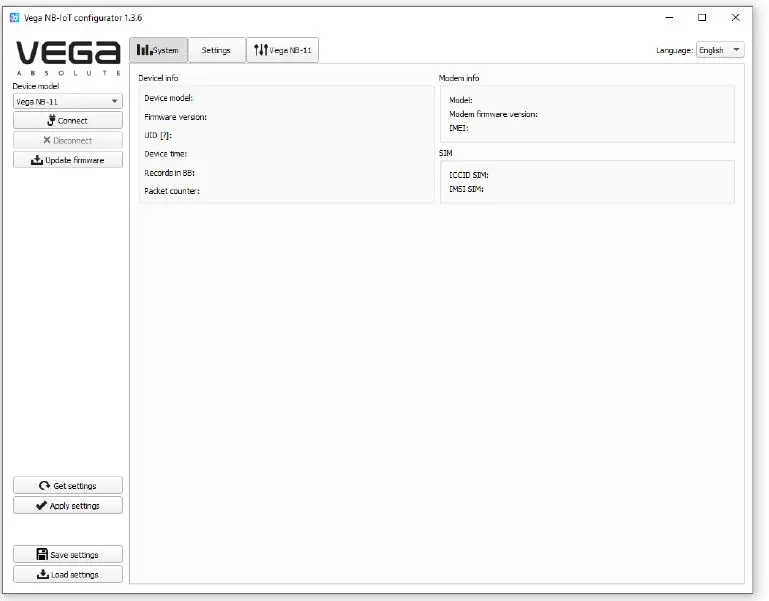Screen dimensions: 769x601
Task: Click the Firmware version: label
Action: (176, 117)
